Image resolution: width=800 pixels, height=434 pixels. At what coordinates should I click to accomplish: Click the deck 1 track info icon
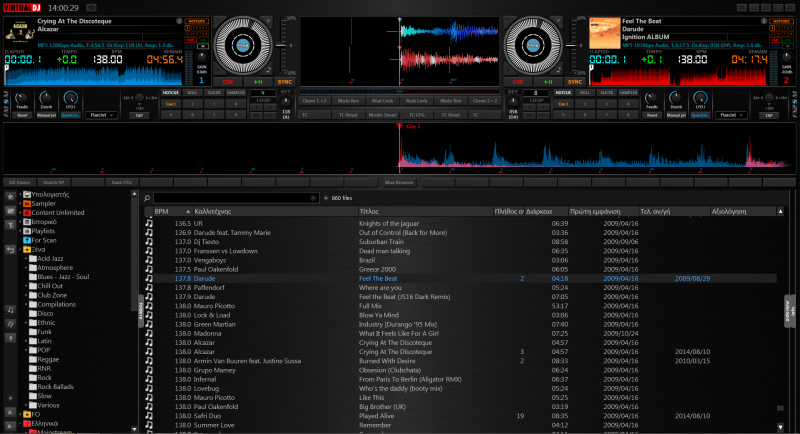tap(179, 21)
